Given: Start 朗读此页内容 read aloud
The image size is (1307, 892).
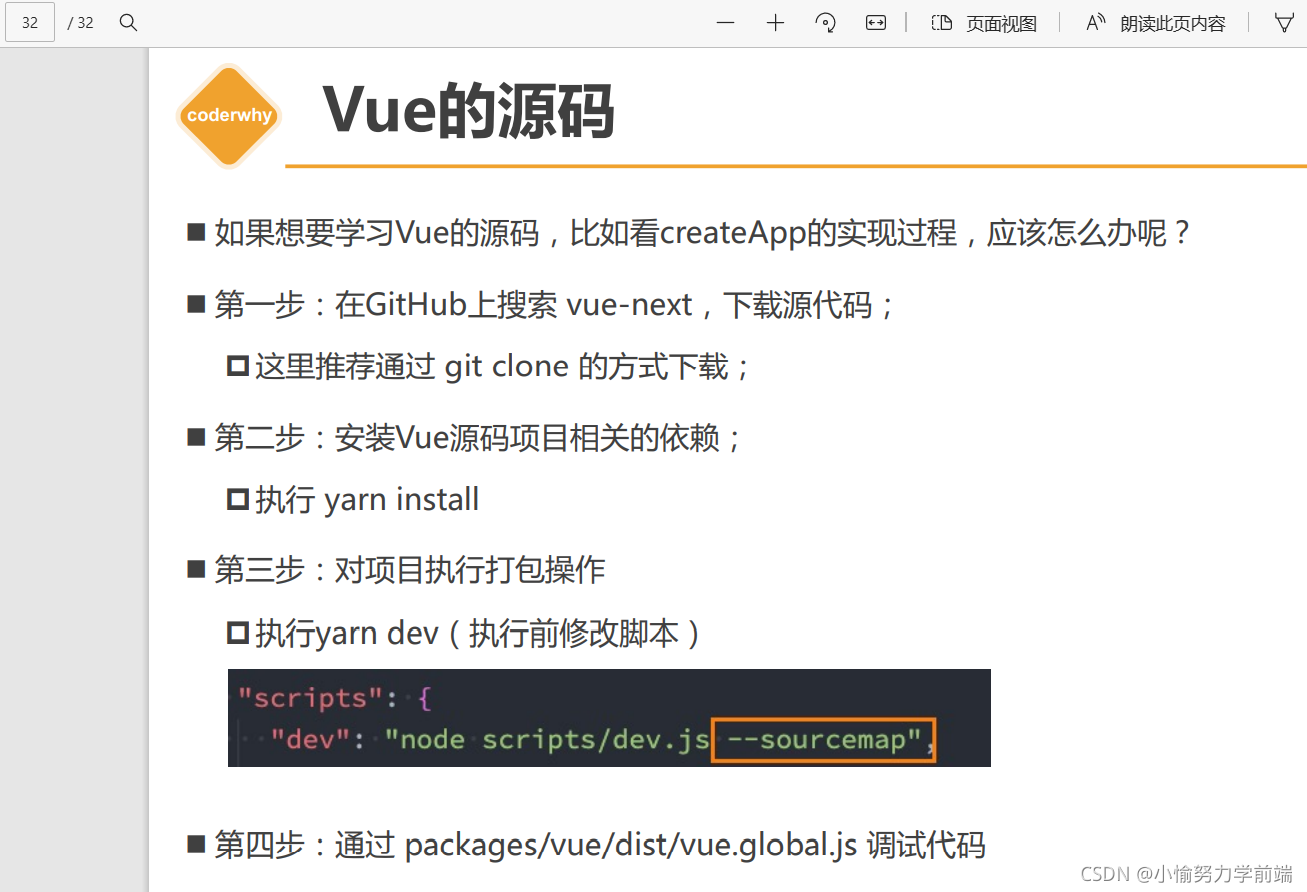Looking at the screenshot, I should click(1172, 23).
